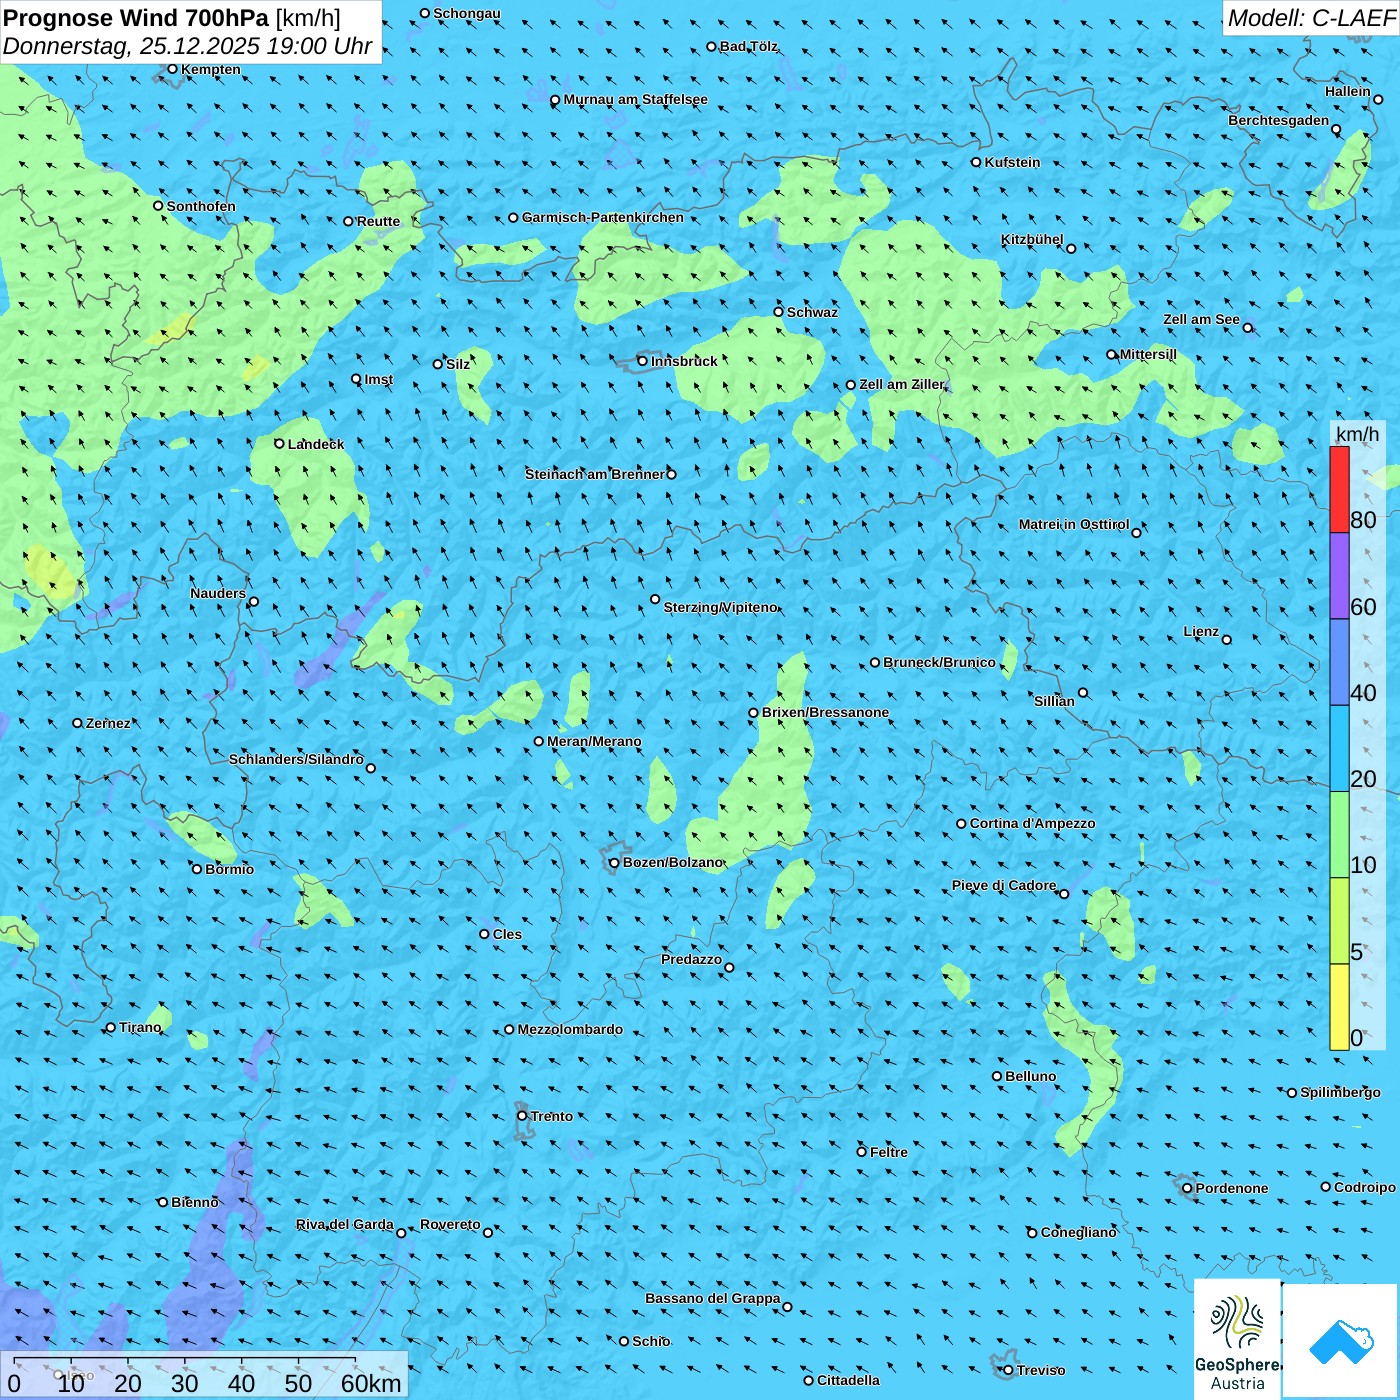Image resolution: width=1400 pixels, height=1400 pixels.
Task: Click the 'Steinach am Brenner' map label
Action: click(x=595, y=474)
